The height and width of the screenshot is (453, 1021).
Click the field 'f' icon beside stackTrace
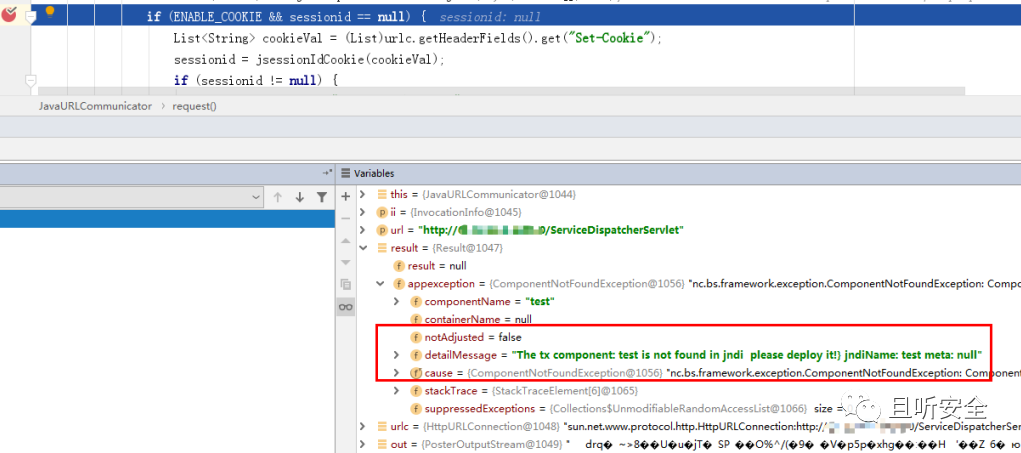tap(415, 391)
